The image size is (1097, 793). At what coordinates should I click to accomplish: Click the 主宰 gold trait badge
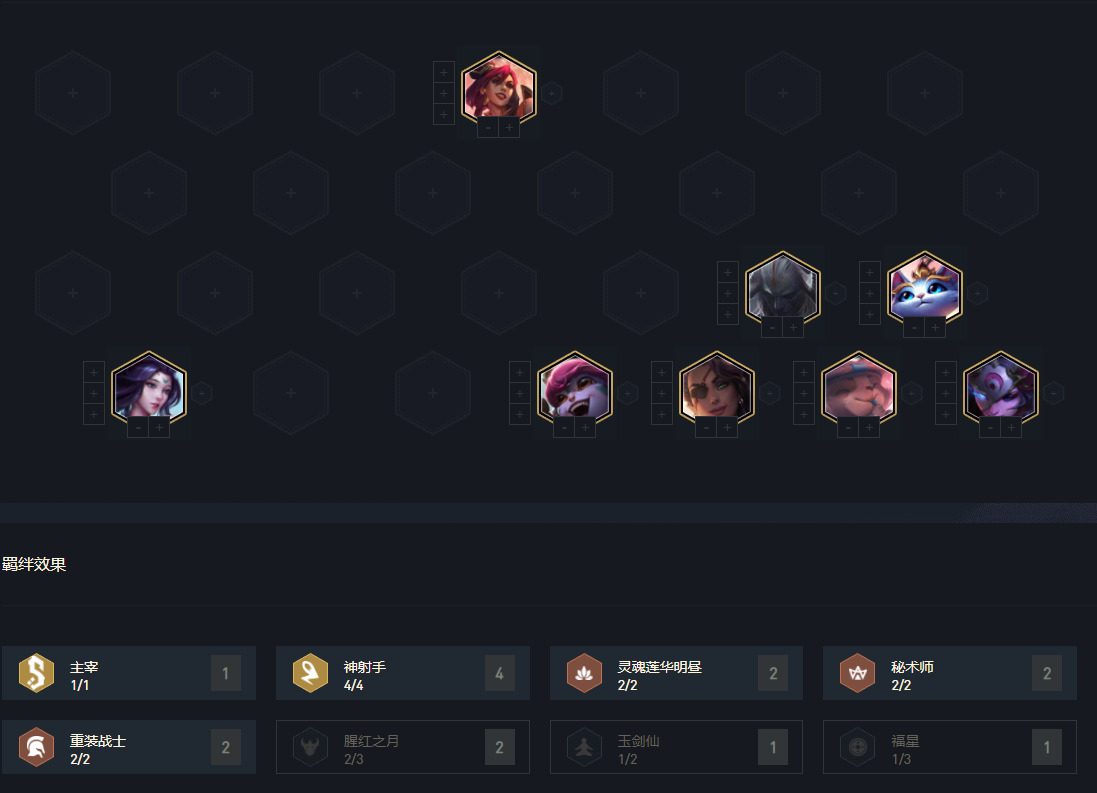36,673
